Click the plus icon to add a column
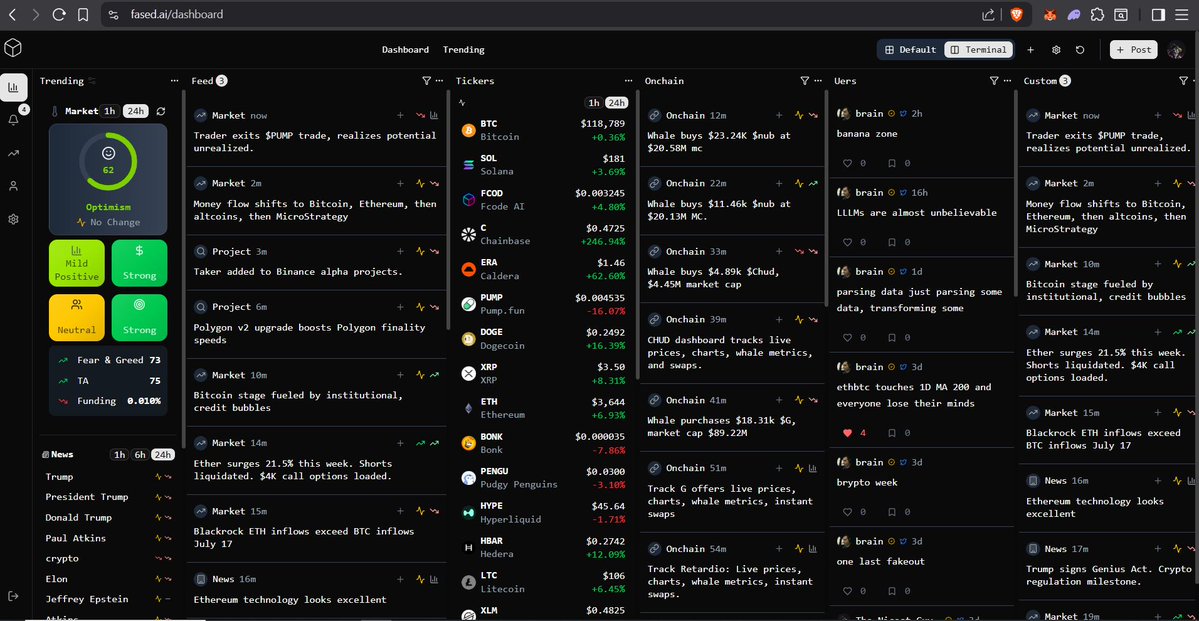The width and height of the screenshot is (1199, 621). (x=1030, y=50)
